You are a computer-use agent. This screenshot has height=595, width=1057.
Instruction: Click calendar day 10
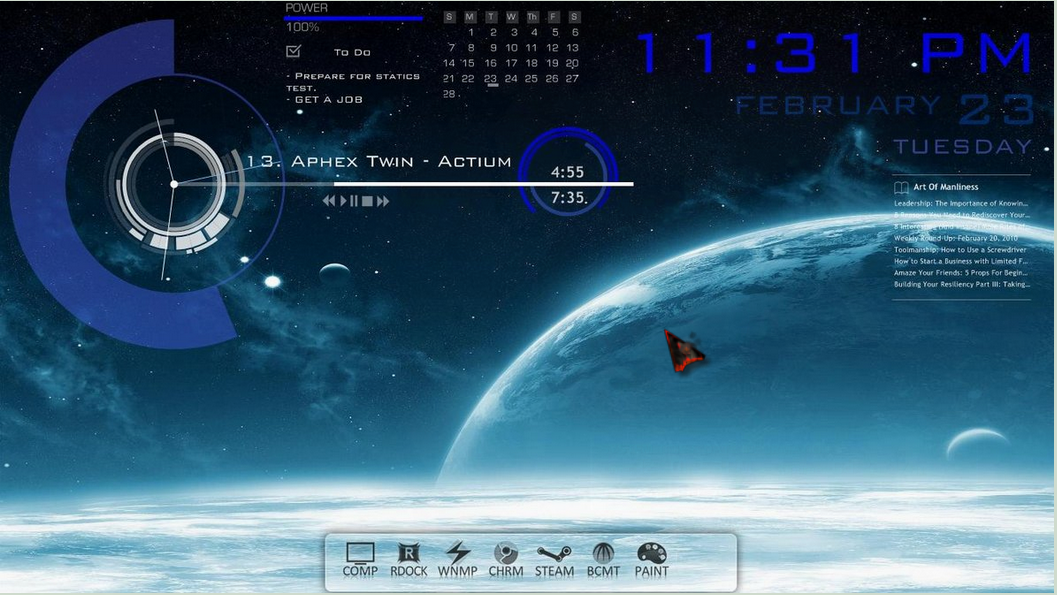pyautogui.click(x=512, y=48)
